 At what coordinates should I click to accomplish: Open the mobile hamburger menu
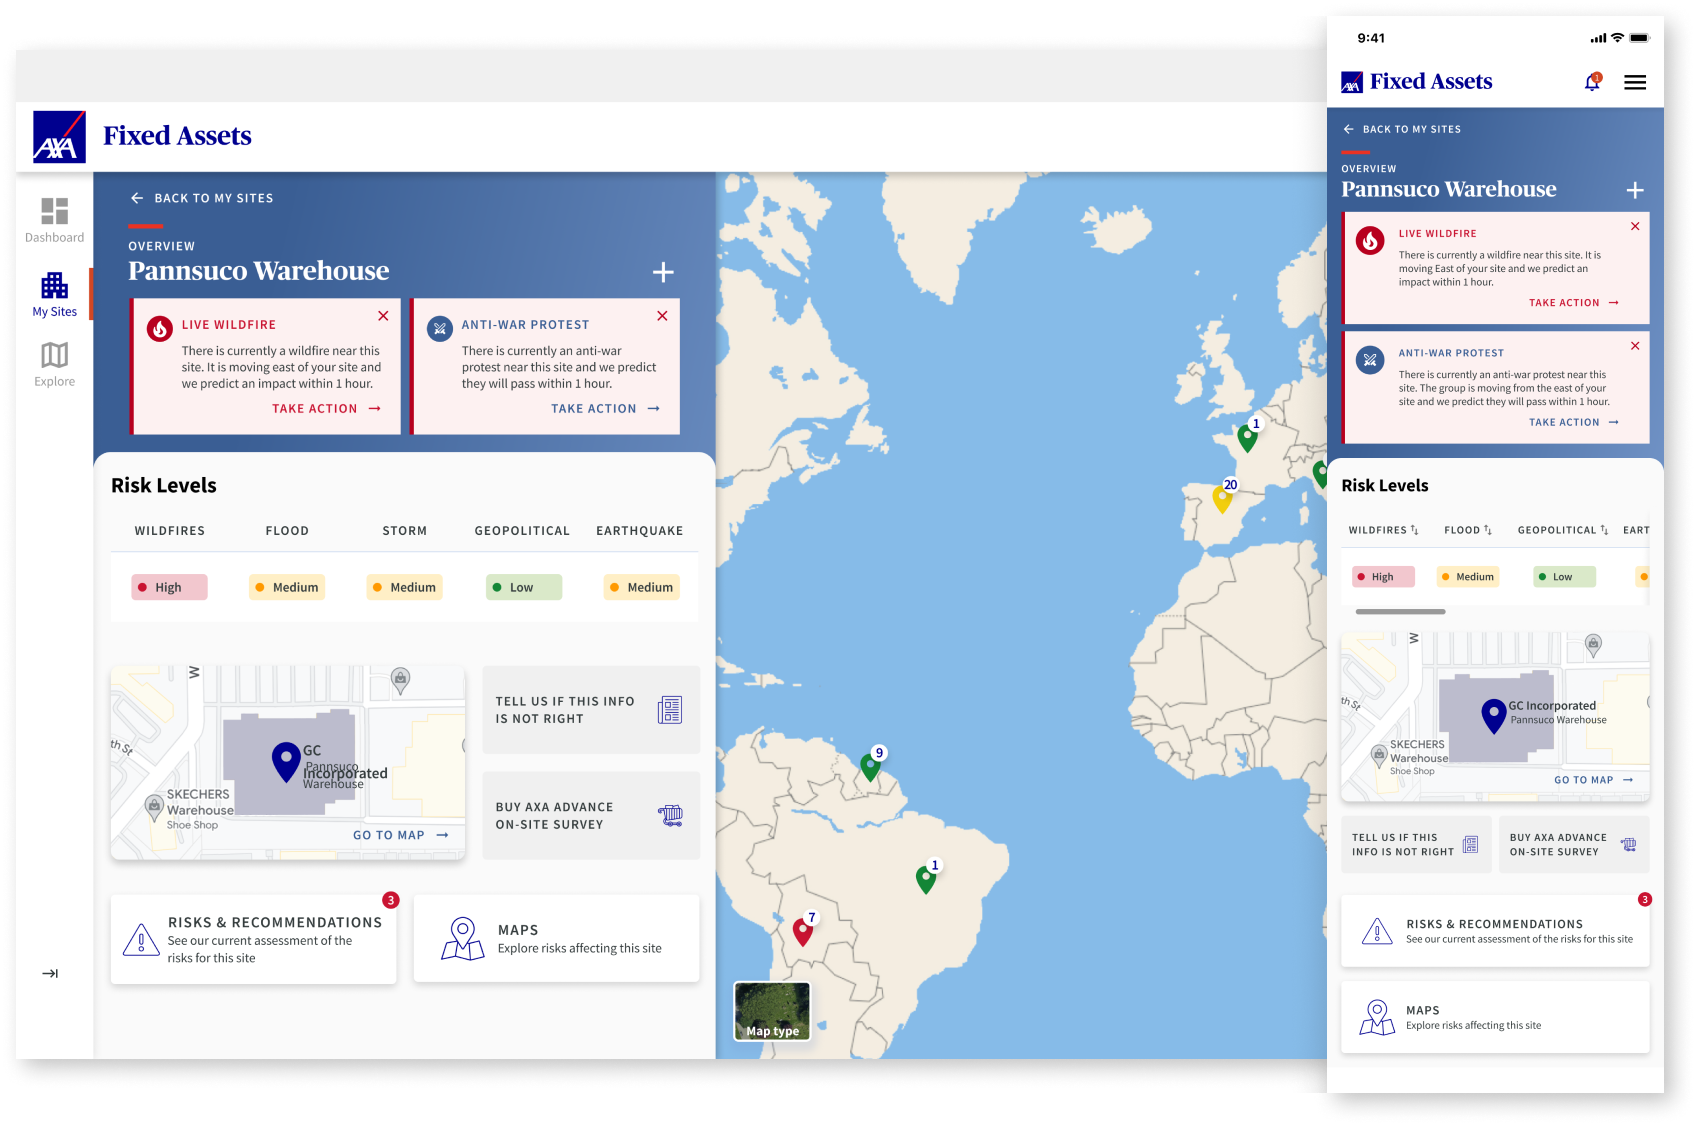pos(1635,82)
